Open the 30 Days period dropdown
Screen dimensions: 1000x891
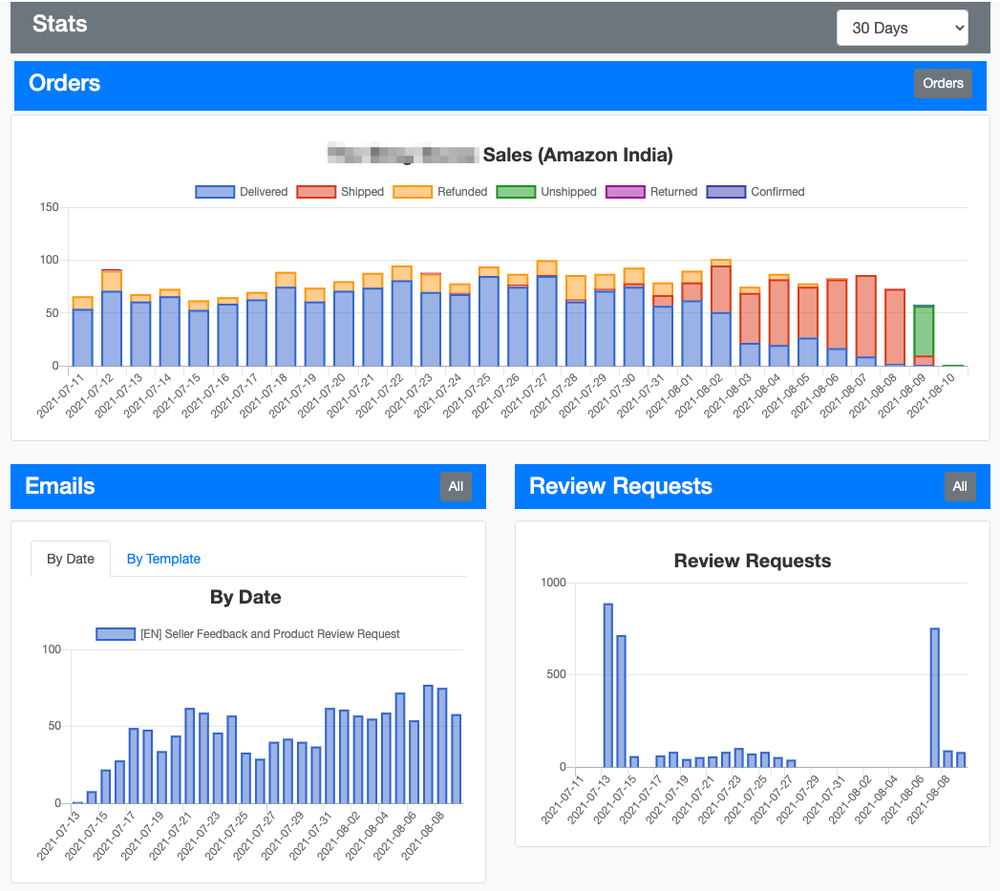click(902, 27)
